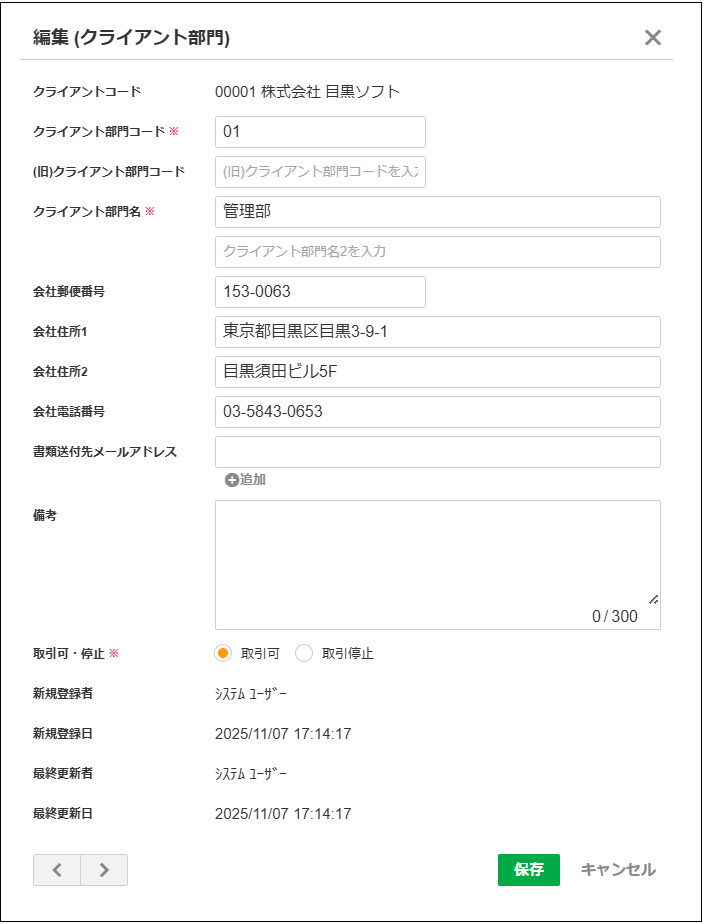Click the クライアント部門名2 placeholder field

(x=435, y=251)
